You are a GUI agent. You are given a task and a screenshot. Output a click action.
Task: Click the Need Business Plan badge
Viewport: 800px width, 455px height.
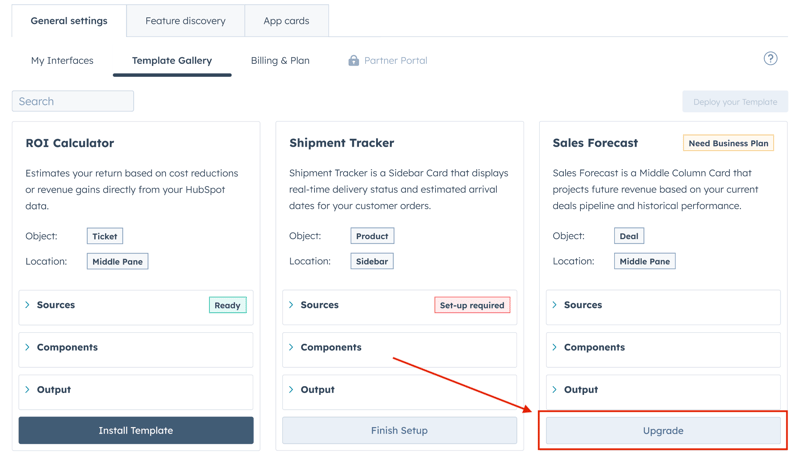pyautogui.click(x=728, y=143)
